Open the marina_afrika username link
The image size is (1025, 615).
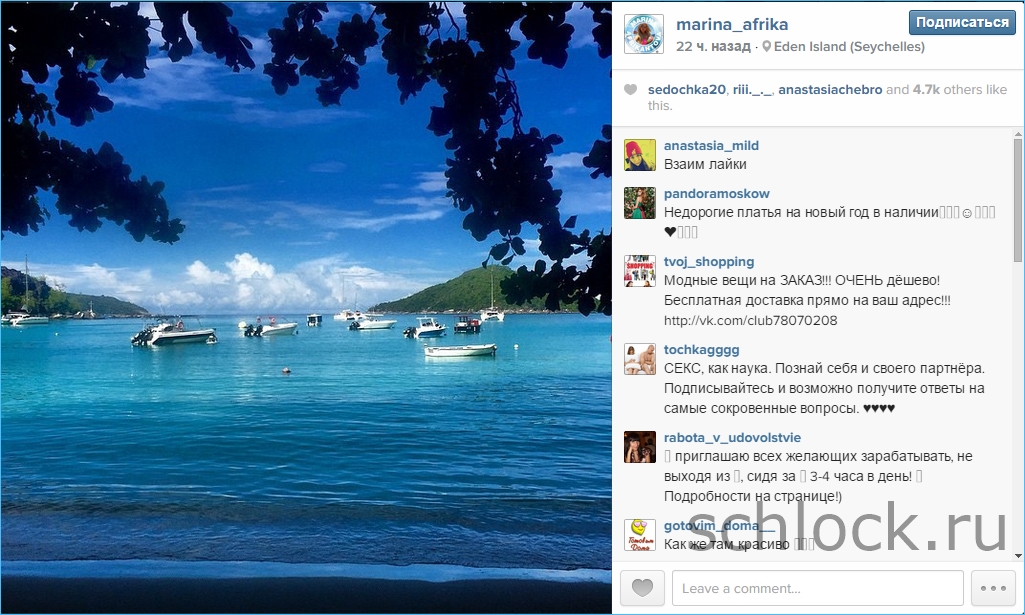pos(731,24)
